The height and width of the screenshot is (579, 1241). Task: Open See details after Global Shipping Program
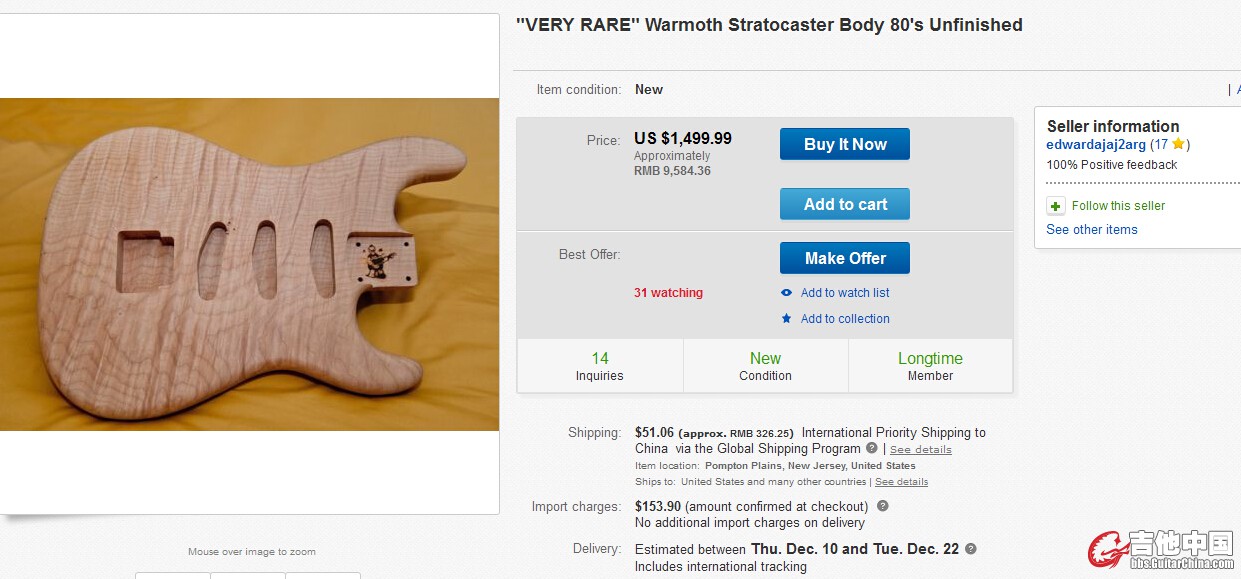(x=920, y=450)
